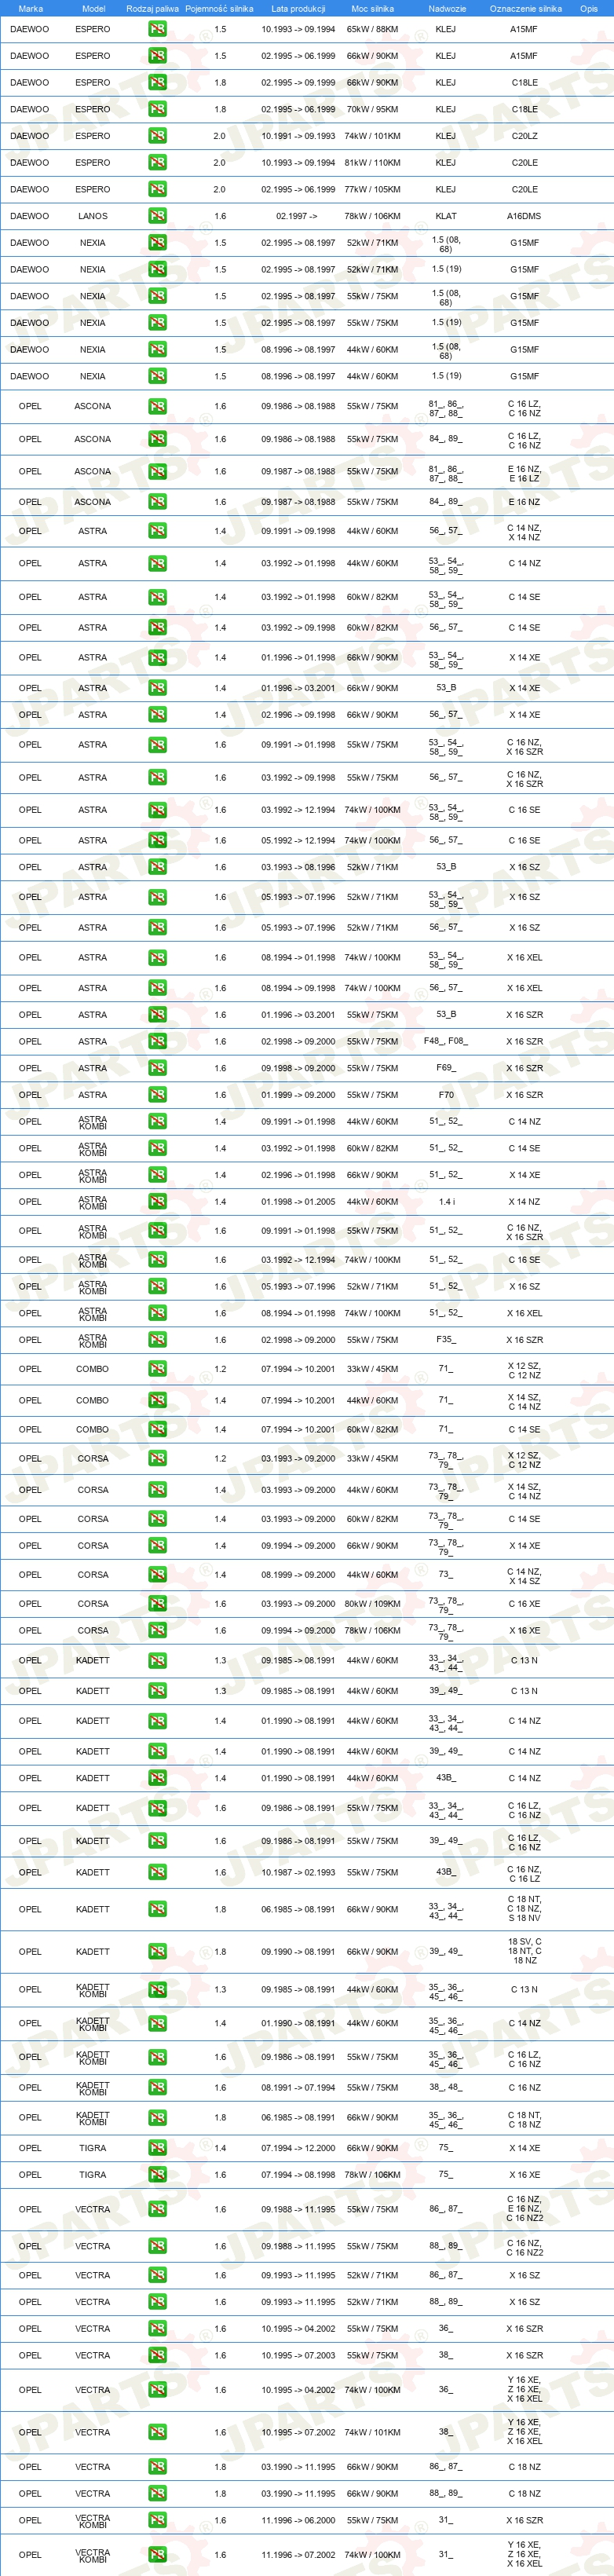Select production date 01.1998 -> 01.2005
This screenshot has width=614, height=2576.
point(298,1202)
